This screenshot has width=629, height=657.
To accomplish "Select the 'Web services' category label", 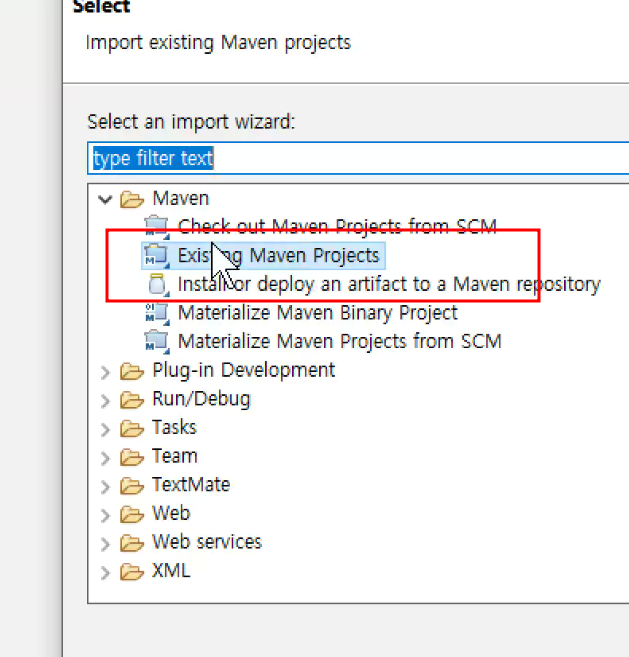I will 207,542.
